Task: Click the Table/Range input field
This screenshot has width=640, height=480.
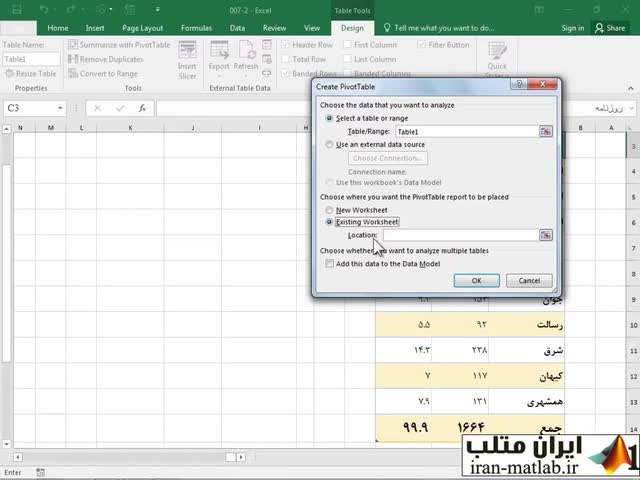Action: click(x=467, y=131)
